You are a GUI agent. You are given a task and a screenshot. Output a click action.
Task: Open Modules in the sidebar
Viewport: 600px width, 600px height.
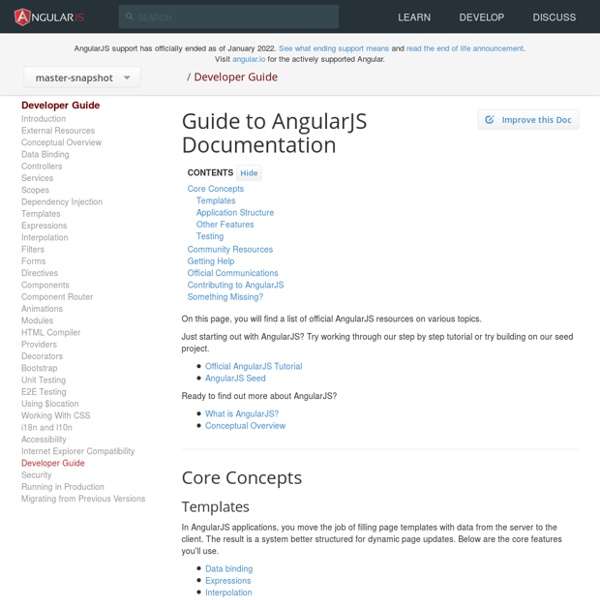point(38,320)
